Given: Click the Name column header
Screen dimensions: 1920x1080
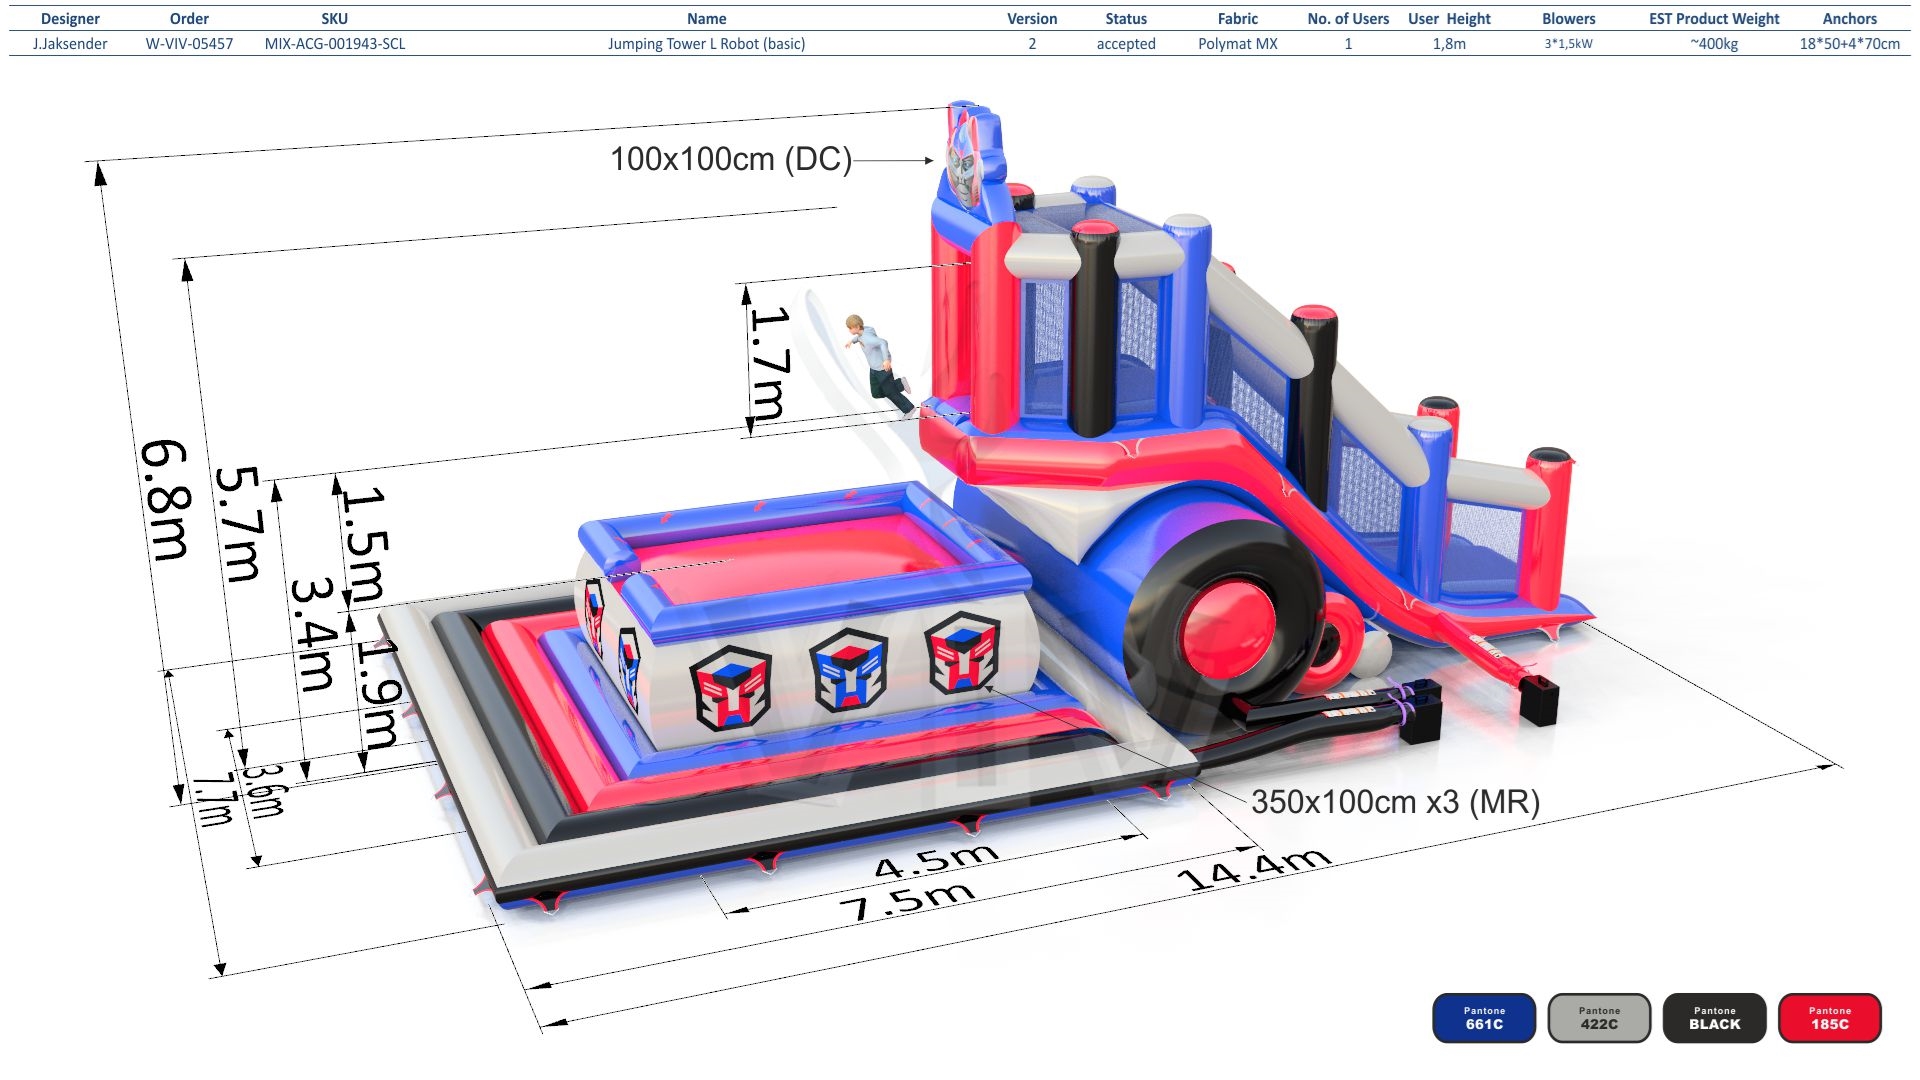Looking at the screenshot, I should pos(707,19).
